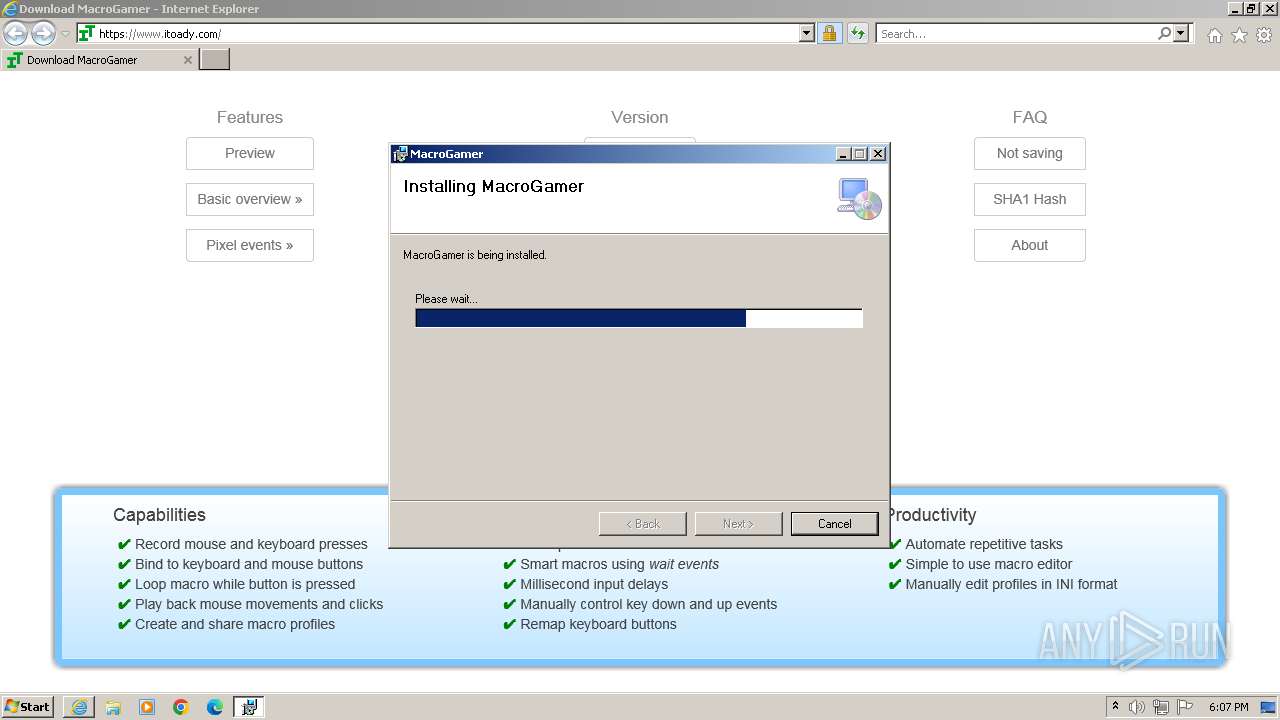This screenshot has height=720, width=1280.
Task: Click the search magnifier icon
Action: (1164, 34)
